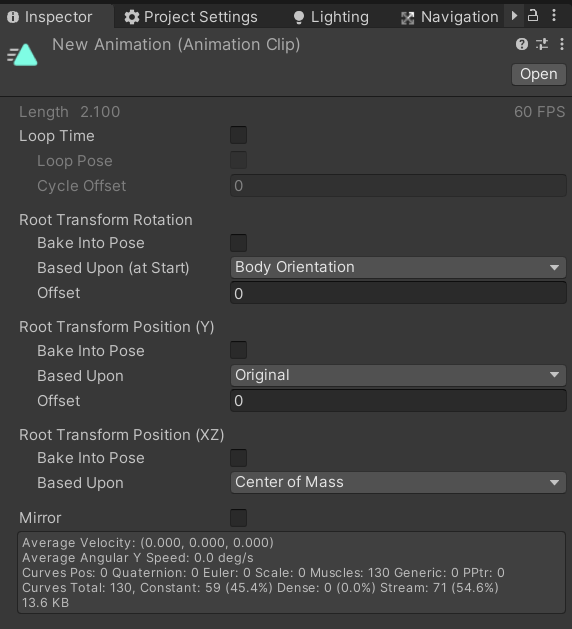Viewport: 572px width, 629px height.
Task: Click the Animation Clip asset icon
Action: [x=22, y=55]
